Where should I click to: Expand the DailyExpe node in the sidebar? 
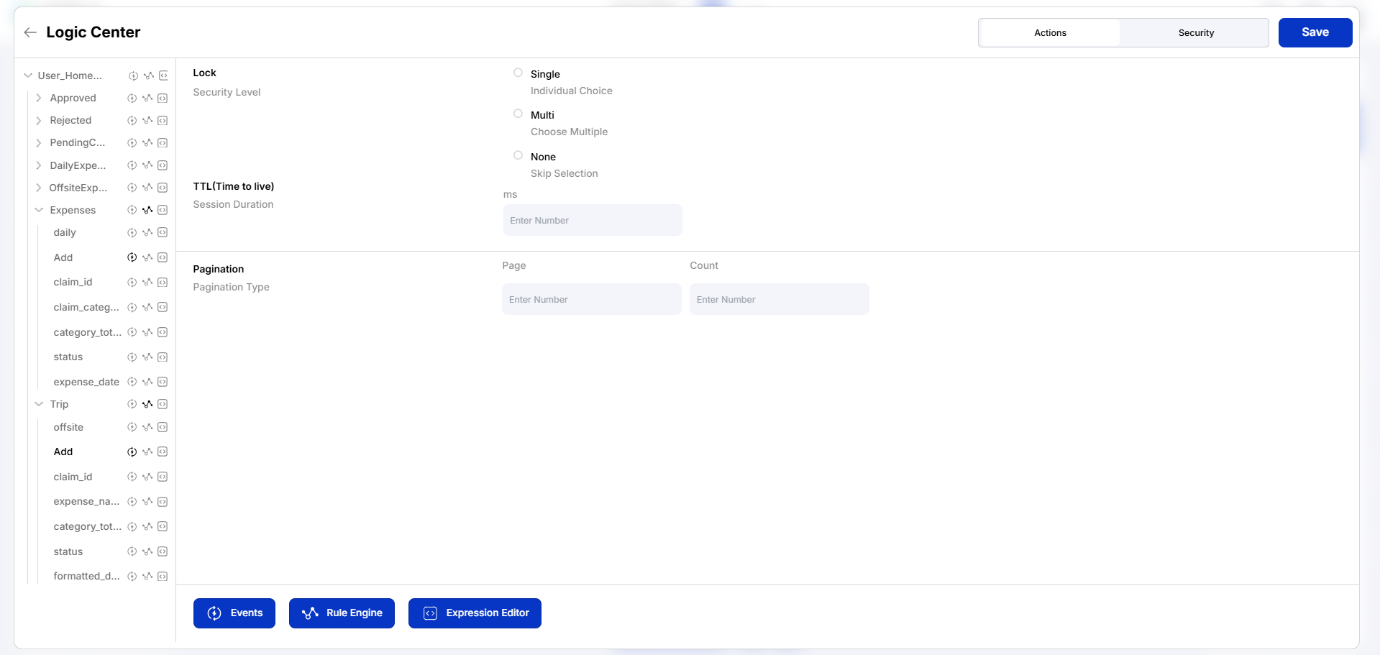pos(38,164)
